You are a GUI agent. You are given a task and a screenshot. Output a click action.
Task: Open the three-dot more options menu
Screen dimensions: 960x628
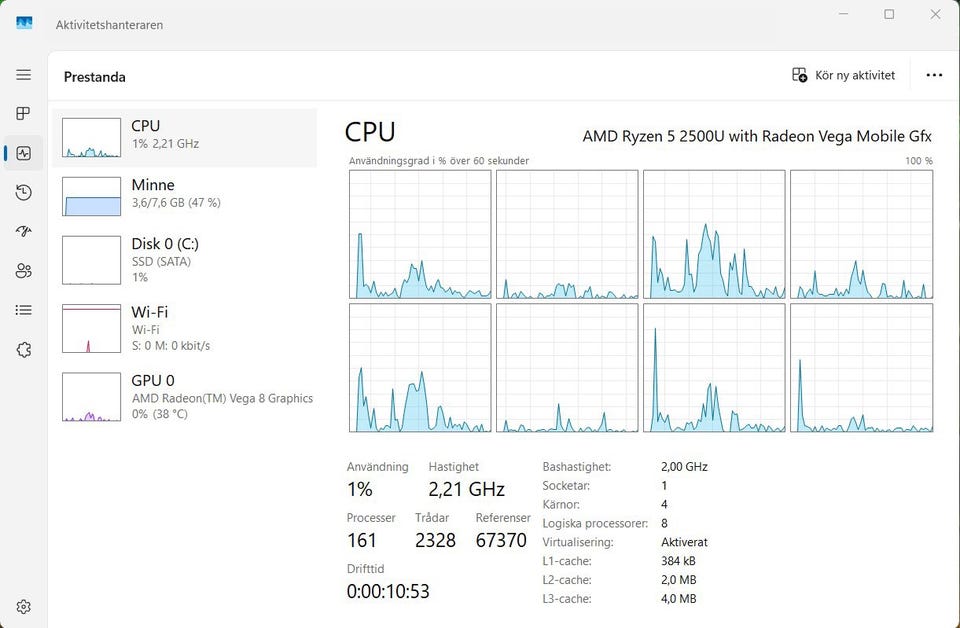[x=934, y=75]
